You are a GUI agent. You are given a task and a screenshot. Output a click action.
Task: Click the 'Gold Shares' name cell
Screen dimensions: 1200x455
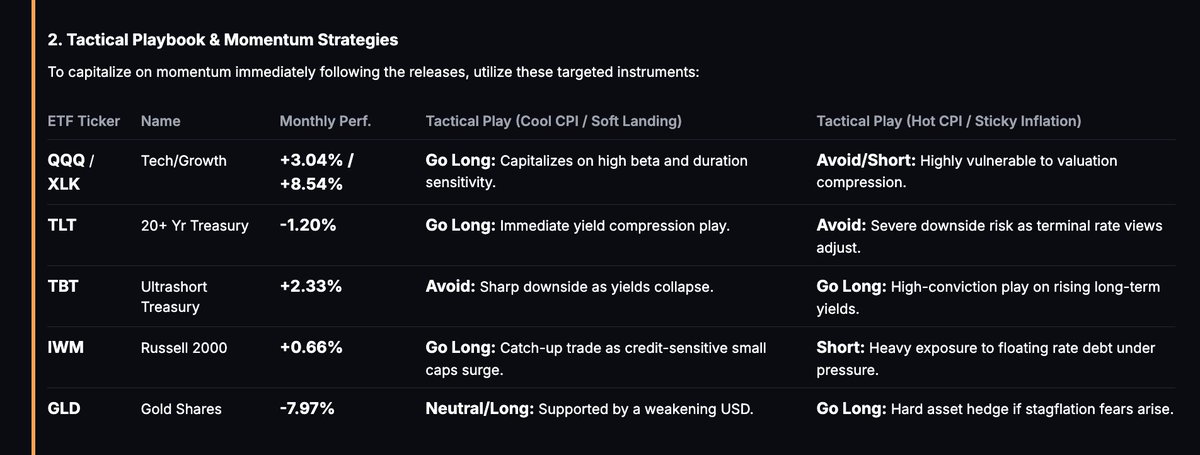[180, 409]
